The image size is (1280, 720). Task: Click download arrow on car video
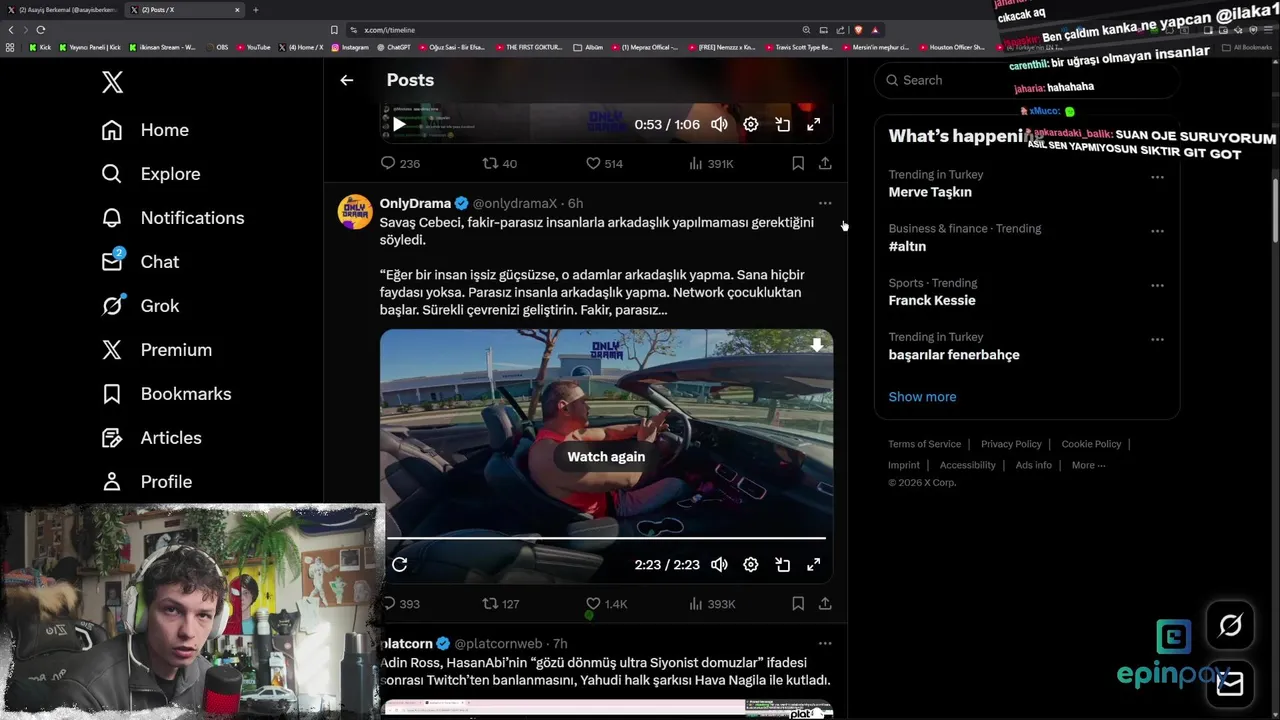coord(817,345)
